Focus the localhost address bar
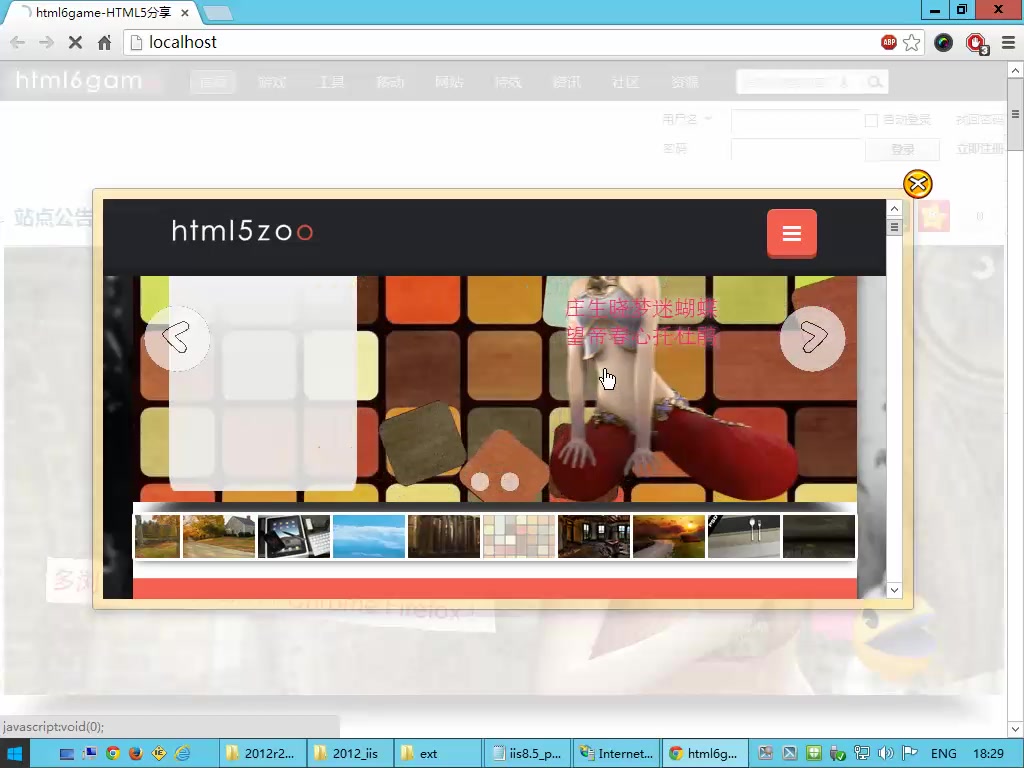Screen dimensions: 1024x768 [x=503, y=42]
